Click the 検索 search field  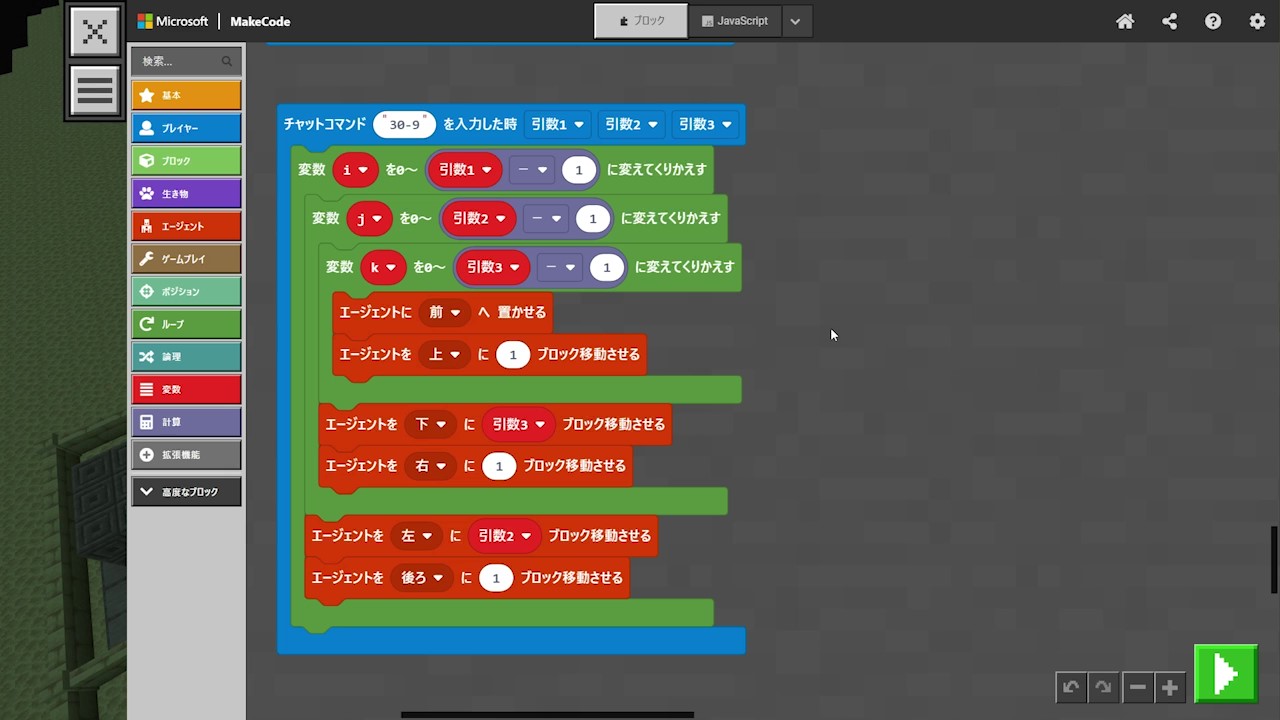coord(180,61)
